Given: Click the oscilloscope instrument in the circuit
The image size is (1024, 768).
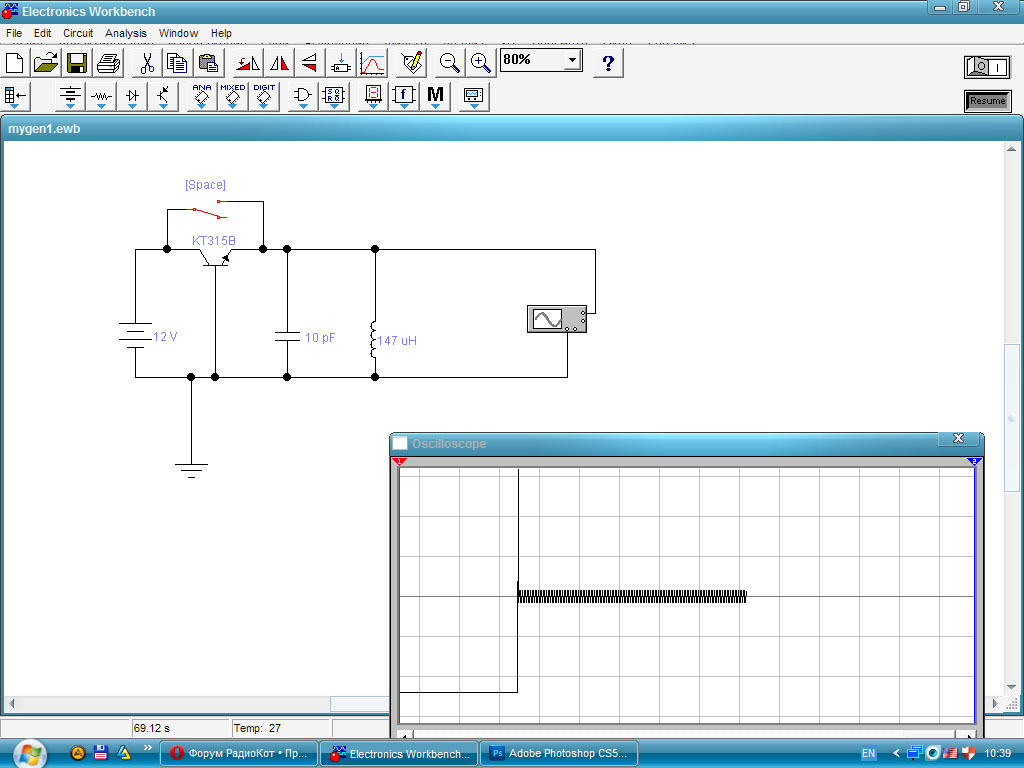Looking at the screenshot, I should click(556, 319).
